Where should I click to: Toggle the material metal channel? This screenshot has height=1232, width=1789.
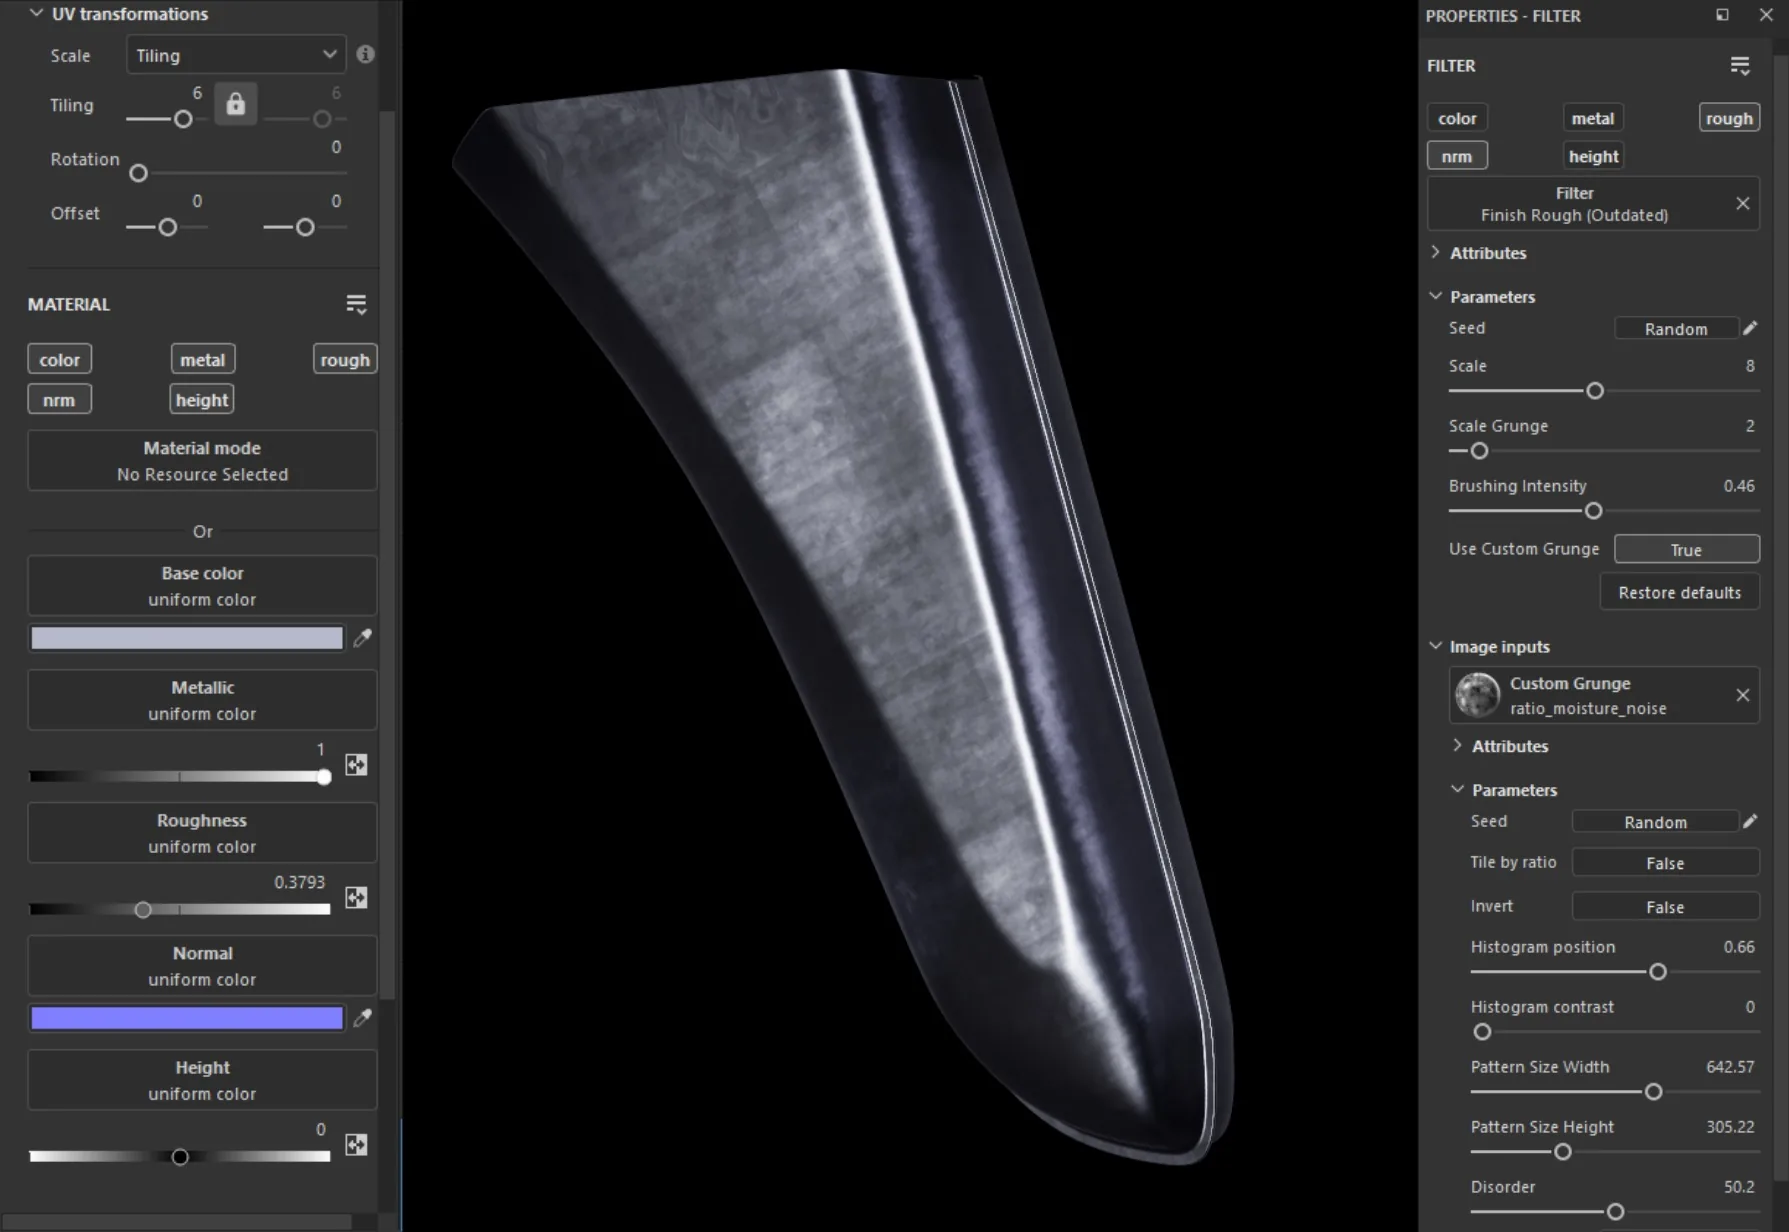(x=202, y=360)
